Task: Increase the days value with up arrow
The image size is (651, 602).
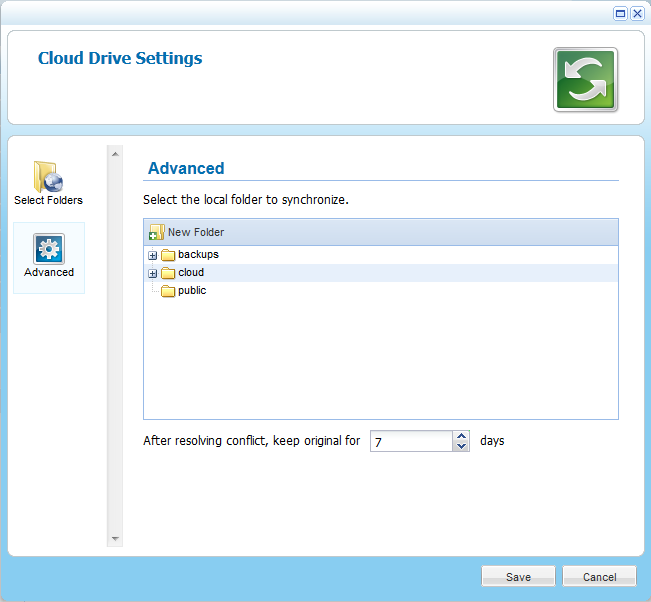Action: click(x=461, y=436)
